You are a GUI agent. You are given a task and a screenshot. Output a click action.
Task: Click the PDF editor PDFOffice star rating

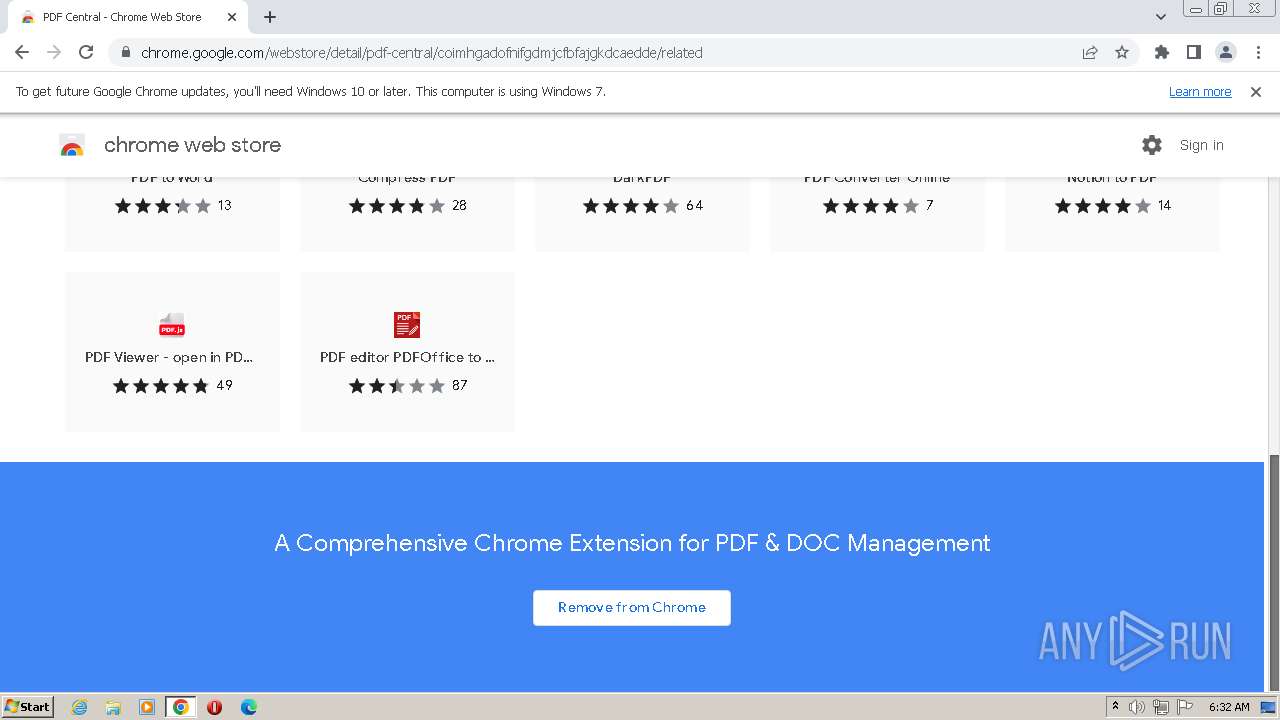[397, 386]
